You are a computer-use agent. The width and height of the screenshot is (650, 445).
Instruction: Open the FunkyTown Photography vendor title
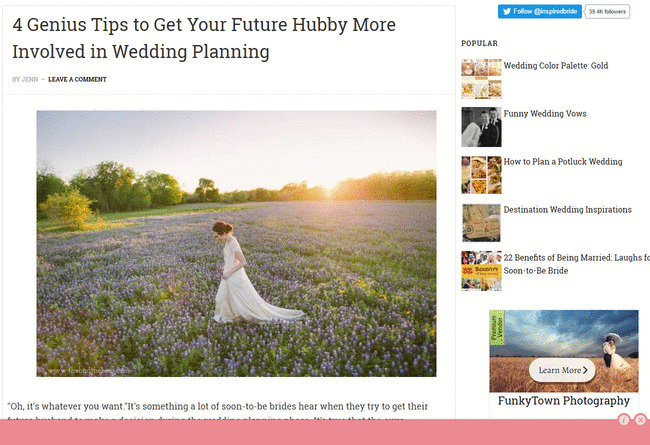click(x=564, y=401)
